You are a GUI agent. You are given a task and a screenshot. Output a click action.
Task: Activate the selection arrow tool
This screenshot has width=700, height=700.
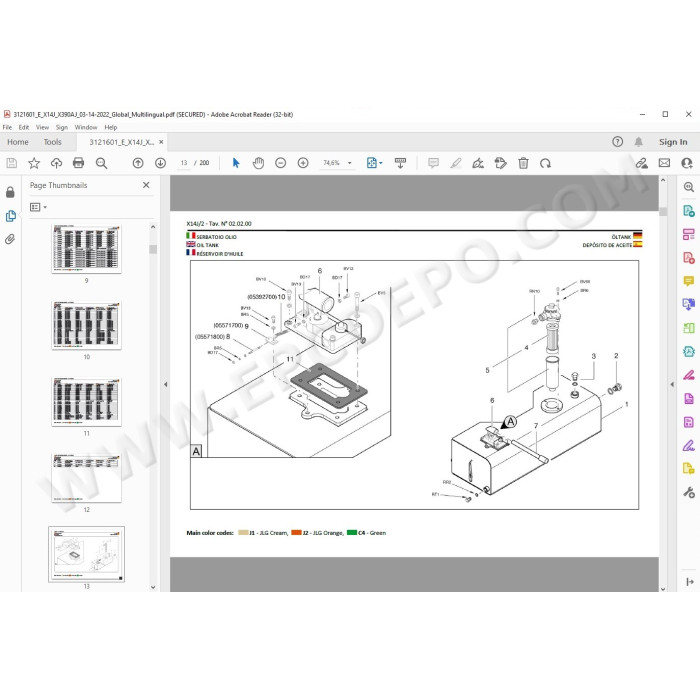coord(236,163)
